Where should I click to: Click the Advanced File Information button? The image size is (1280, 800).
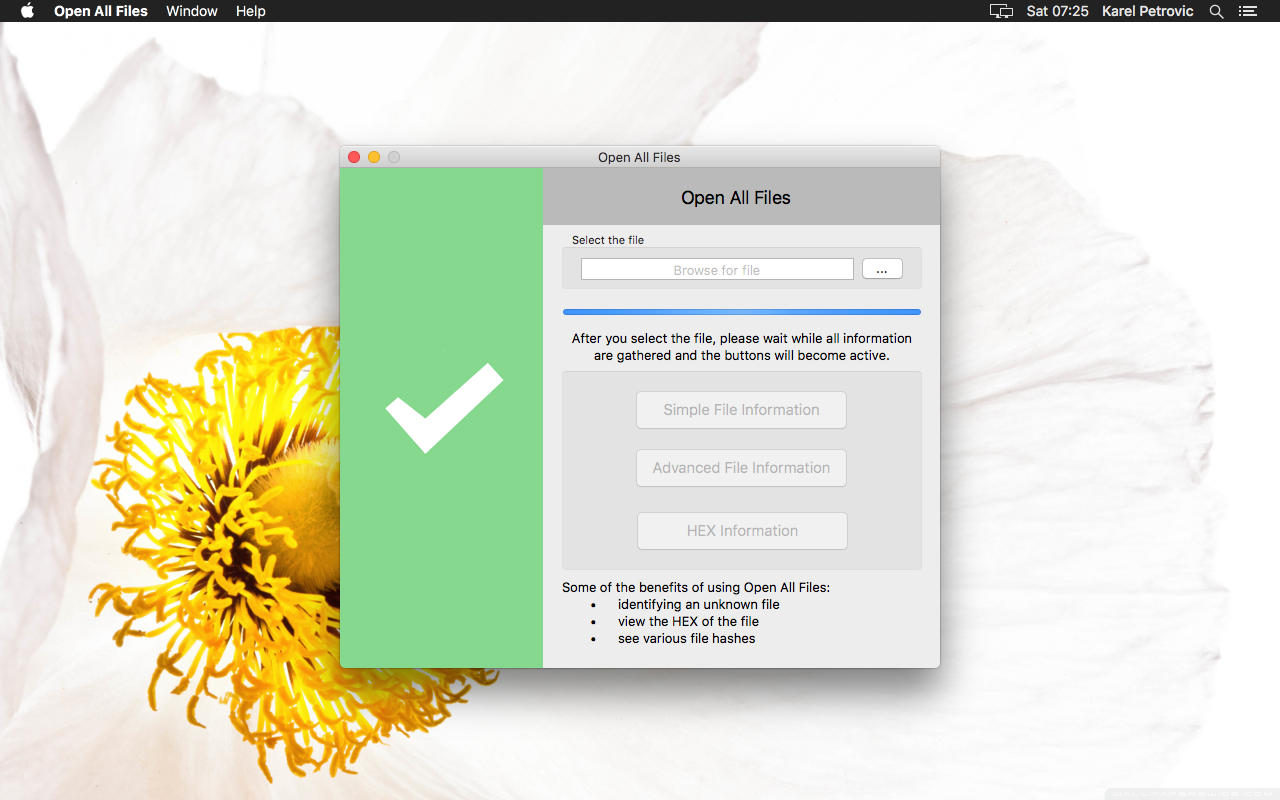pos(741,468)
